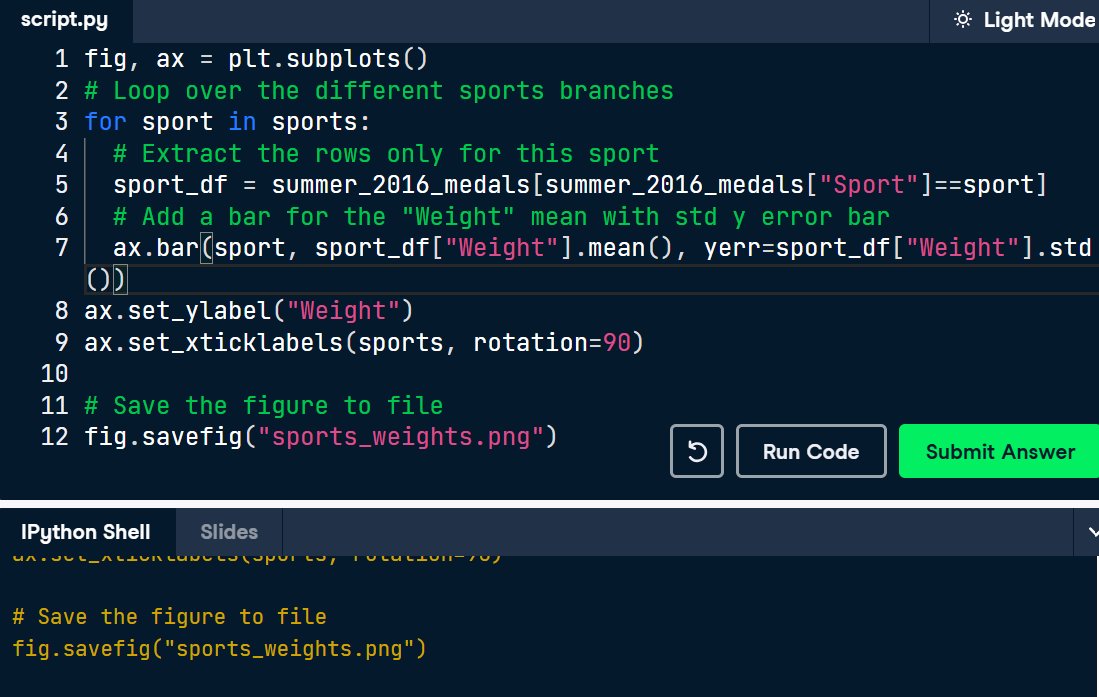Toggle Light Mode
Image resolution: width=1099 pixels, height=697 pixels.
(x=1024, y=20)
